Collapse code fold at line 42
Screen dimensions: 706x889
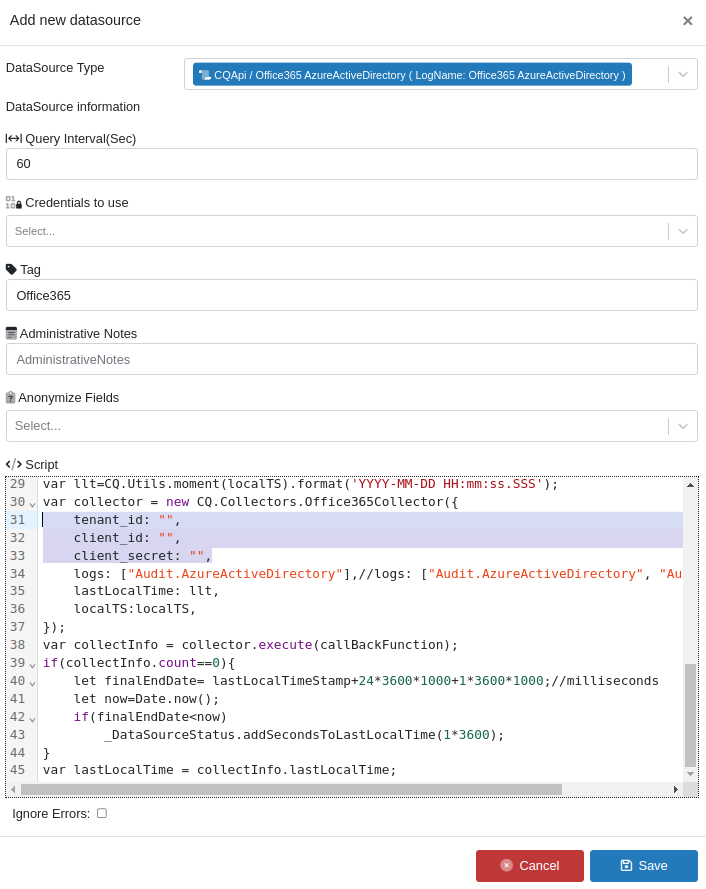coord(32,719)
